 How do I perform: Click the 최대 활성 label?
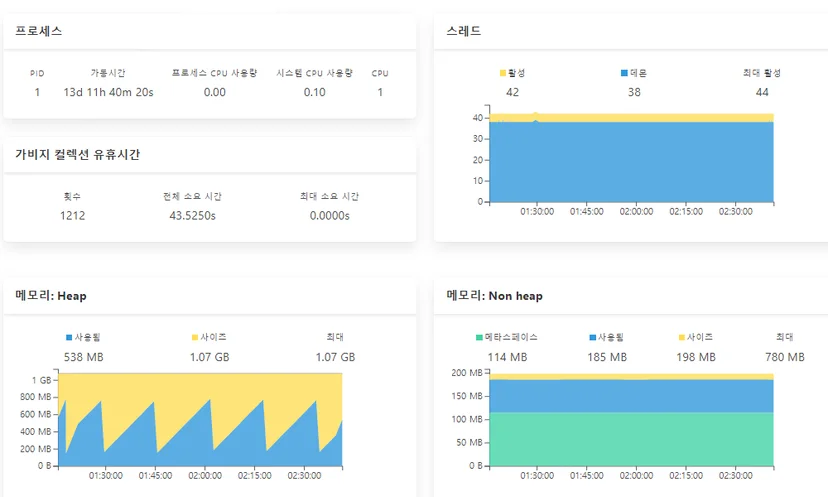[761, 73]
